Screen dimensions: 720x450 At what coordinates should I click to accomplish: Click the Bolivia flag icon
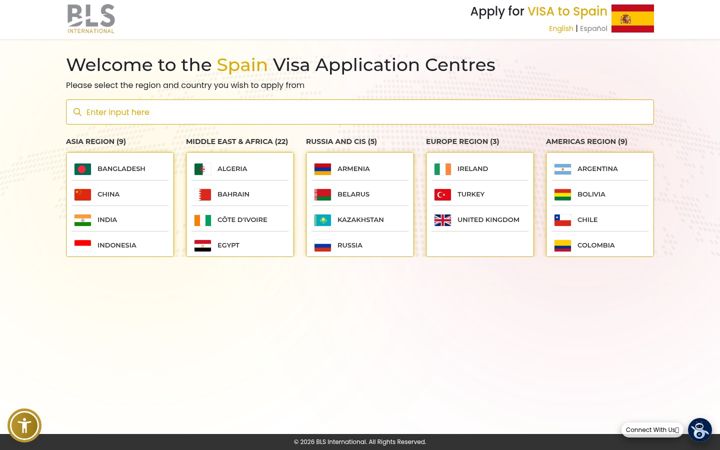[562, 195]
